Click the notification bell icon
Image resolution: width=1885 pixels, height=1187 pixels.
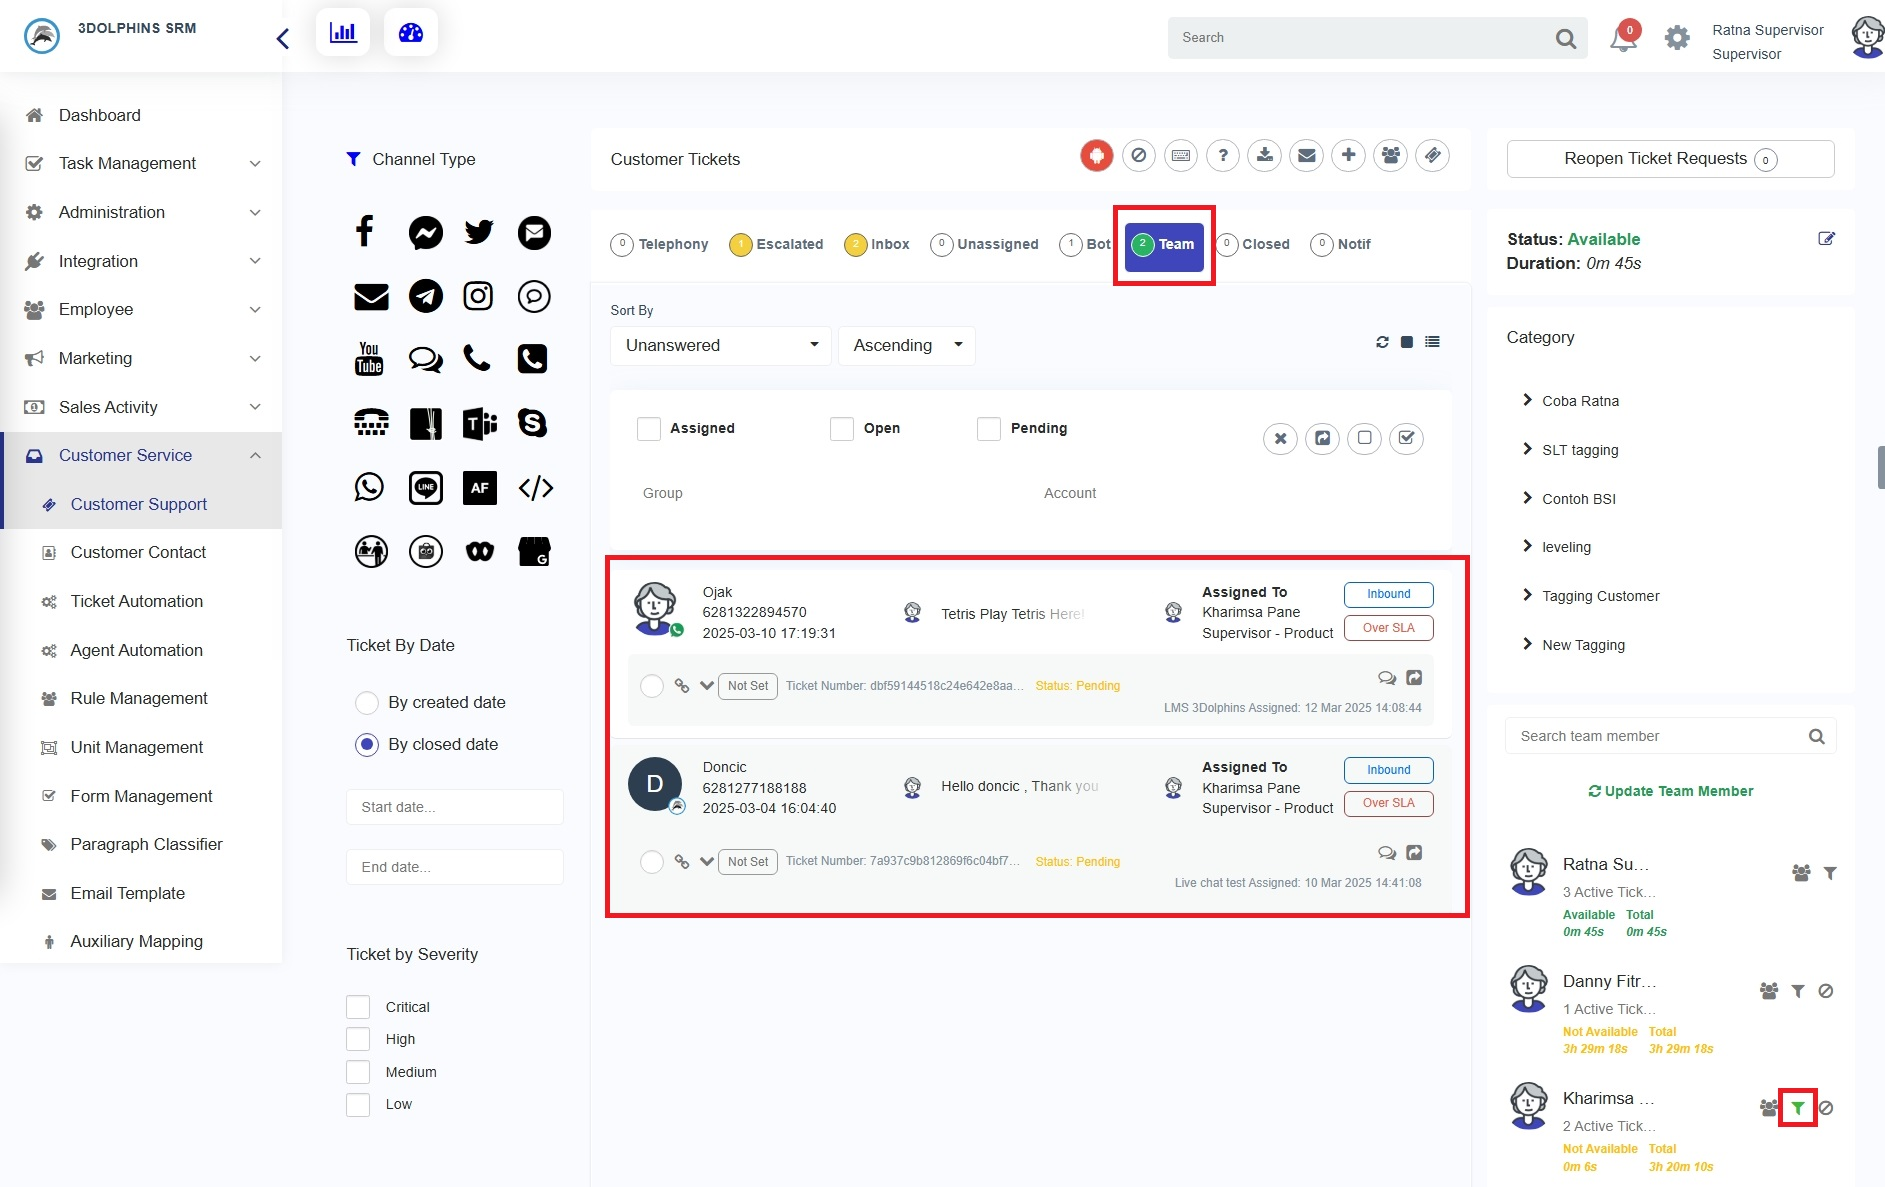pyautogui.click(x=1622, y=39)
